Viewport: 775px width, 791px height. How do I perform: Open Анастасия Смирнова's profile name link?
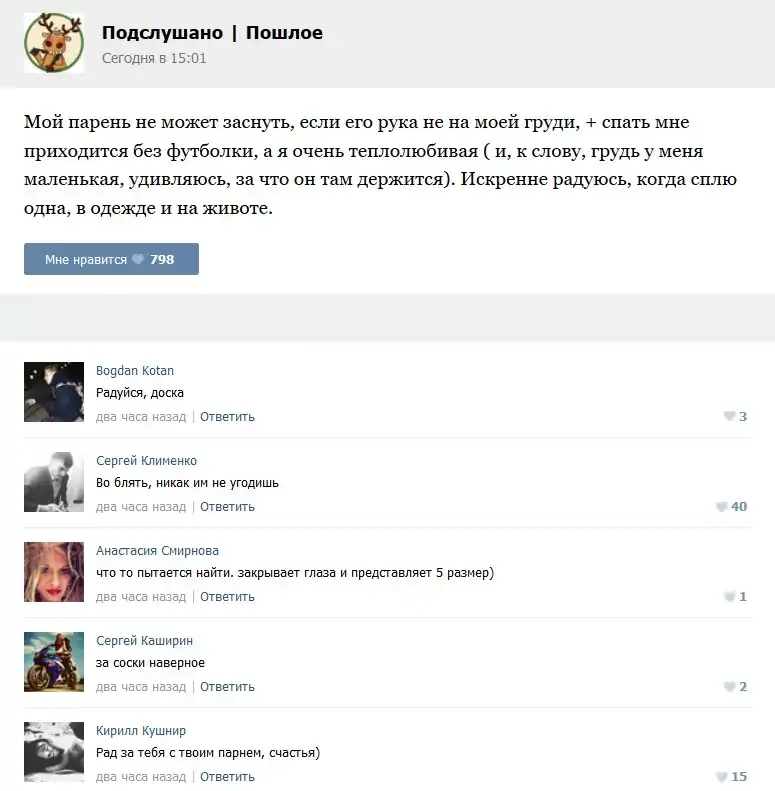(x=157, y=551)
